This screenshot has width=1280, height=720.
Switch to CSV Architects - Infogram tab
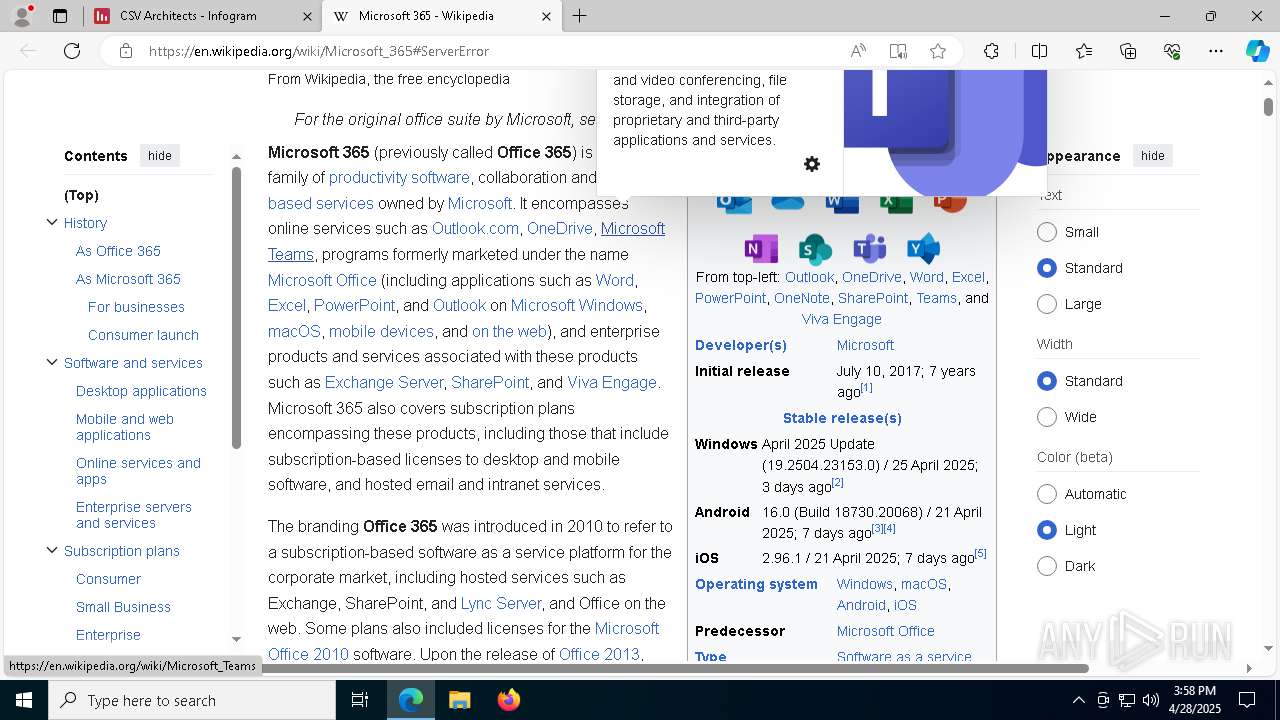(x=200, y=16)
